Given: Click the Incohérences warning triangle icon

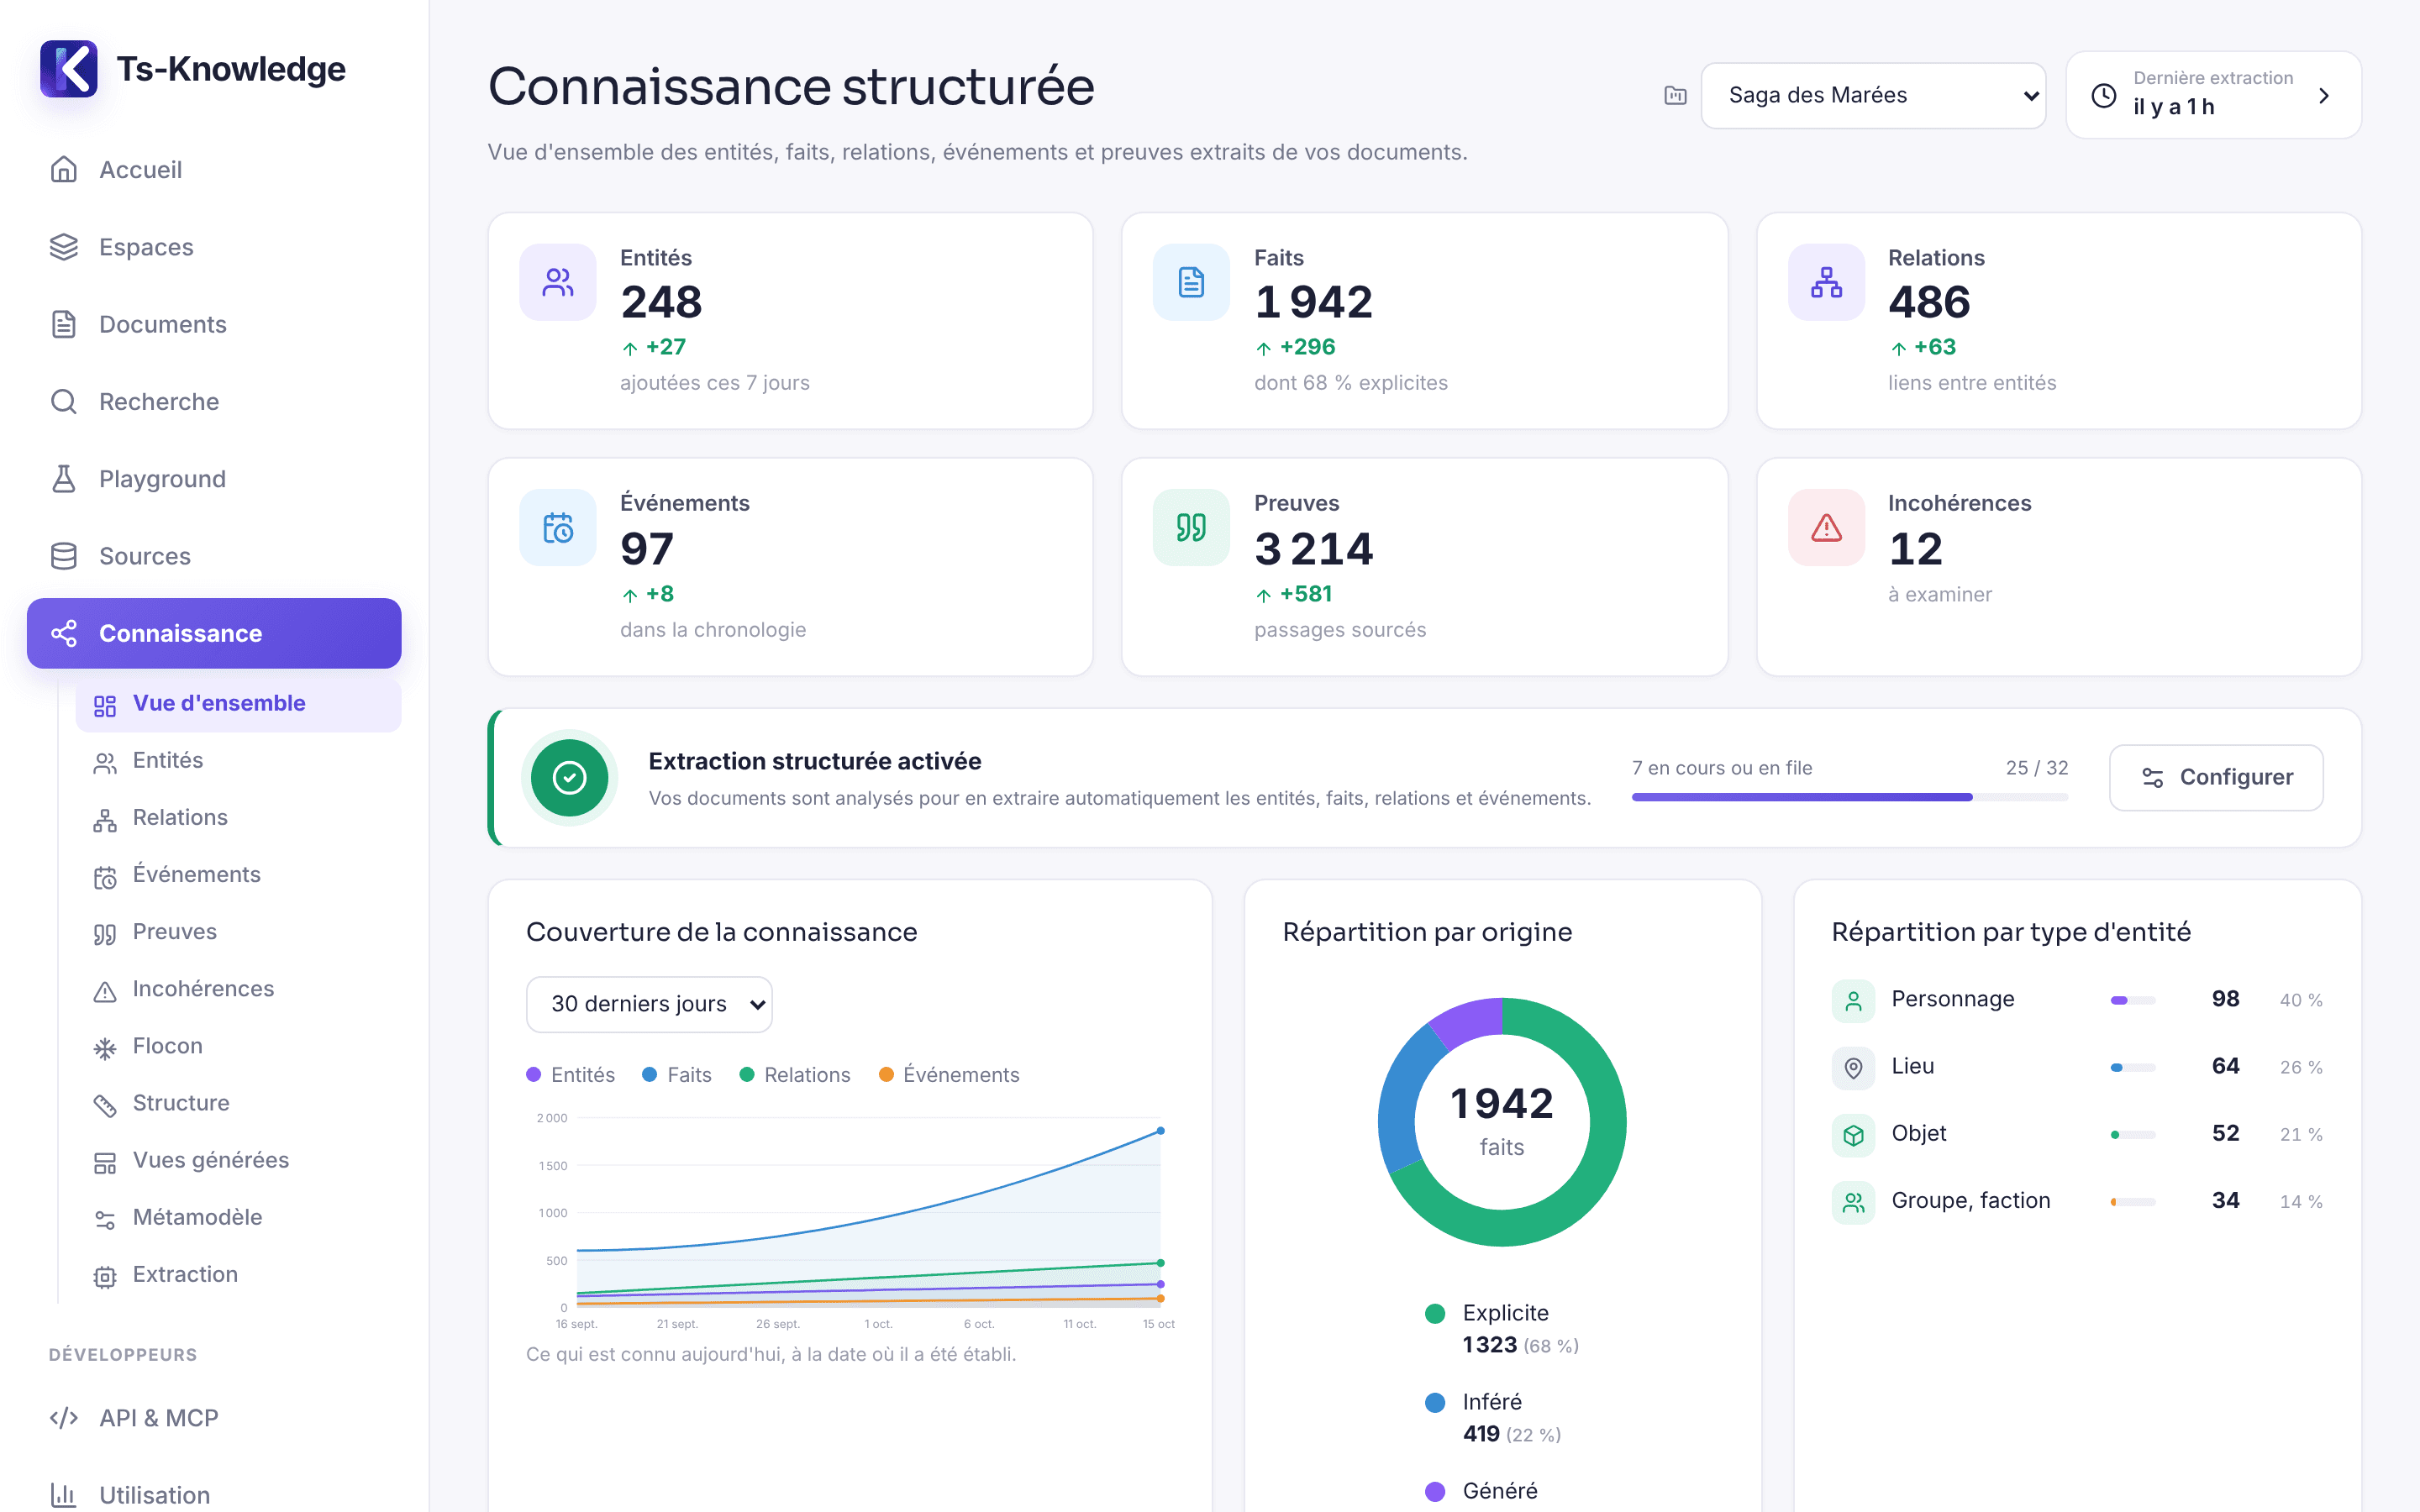Looking at the screenshot, I should (1826, 528).
